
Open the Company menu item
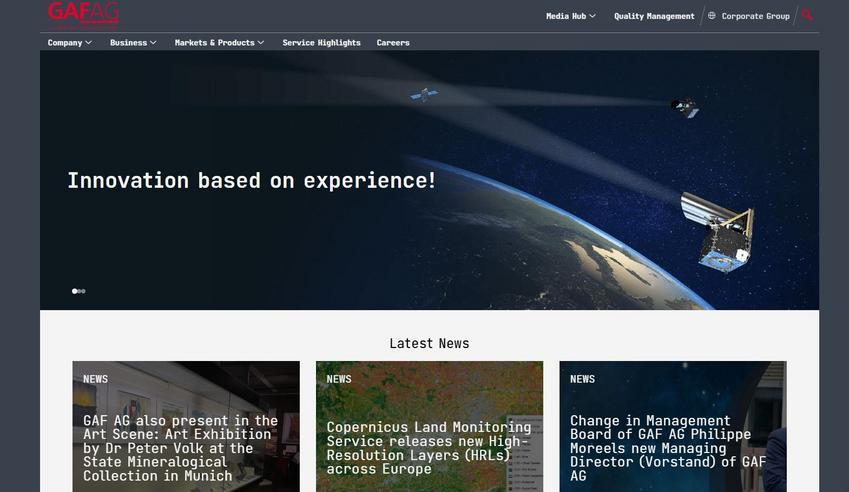click(65, 43)
